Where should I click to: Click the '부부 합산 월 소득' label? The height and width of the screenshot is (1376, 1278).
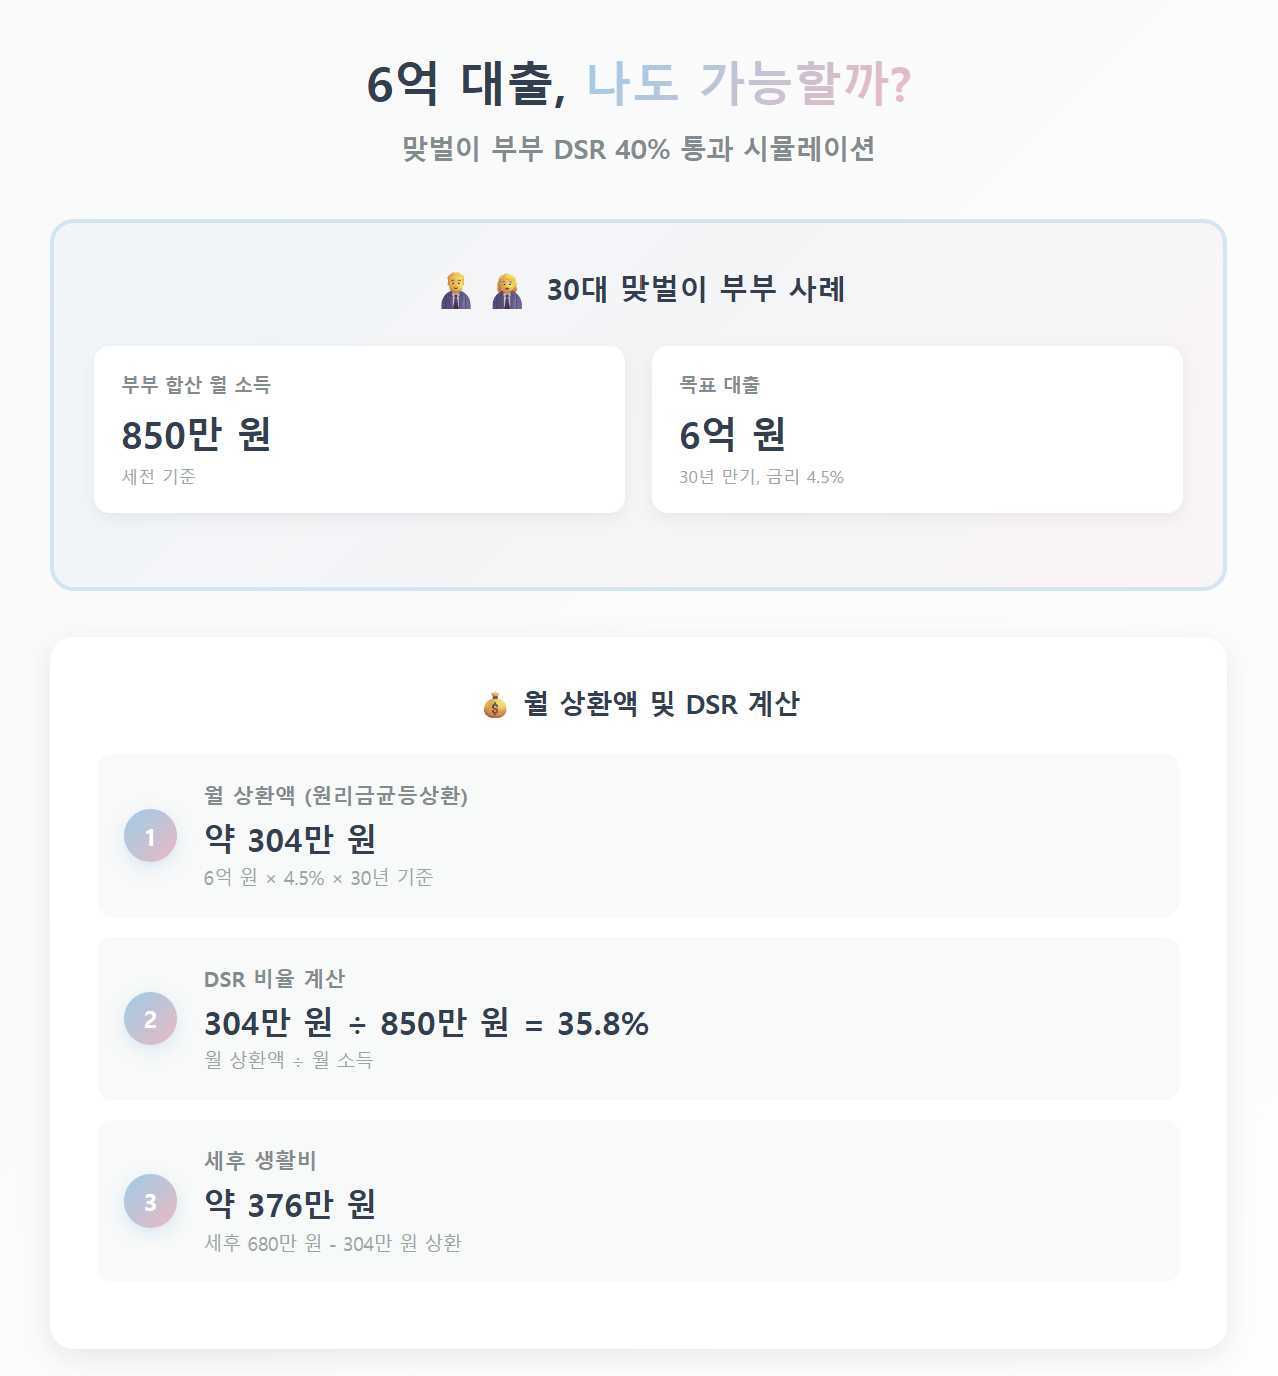click(196, 385)
